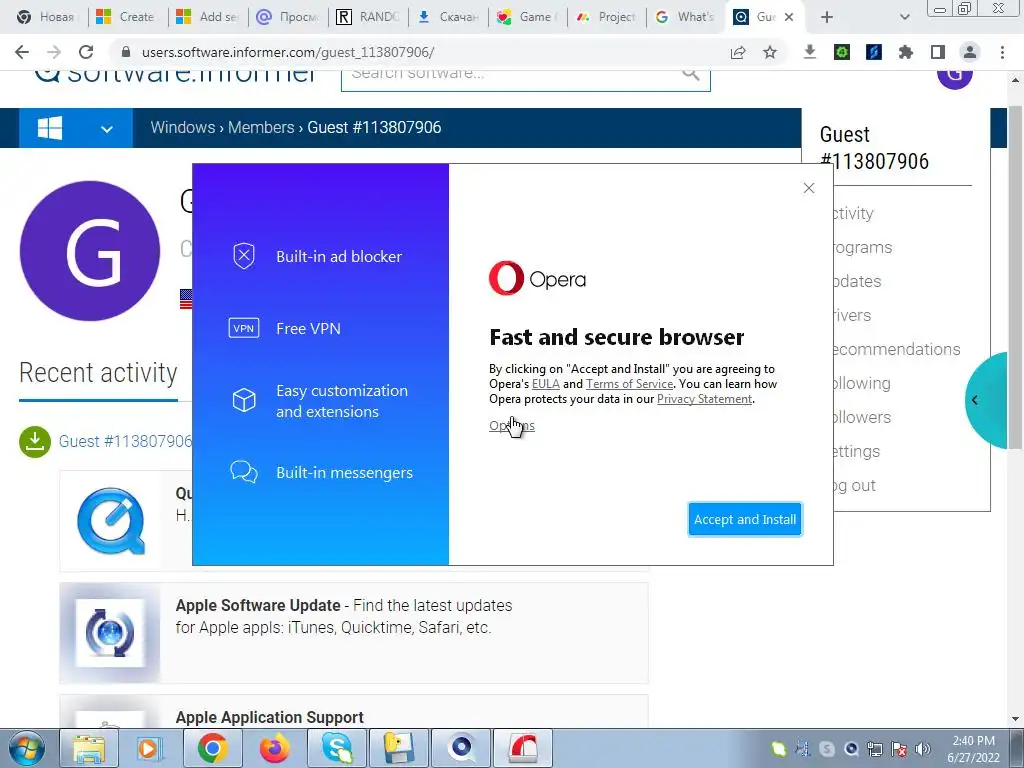Screen dimensions: 1024x768
Task: Click the address bar URL
Action: 287,52
